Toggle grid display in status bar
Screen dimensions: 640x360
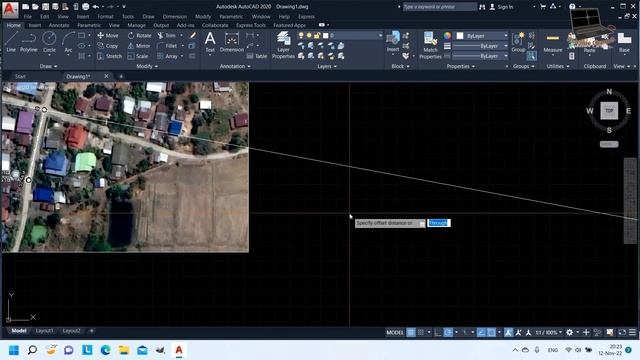pos(411,333)
